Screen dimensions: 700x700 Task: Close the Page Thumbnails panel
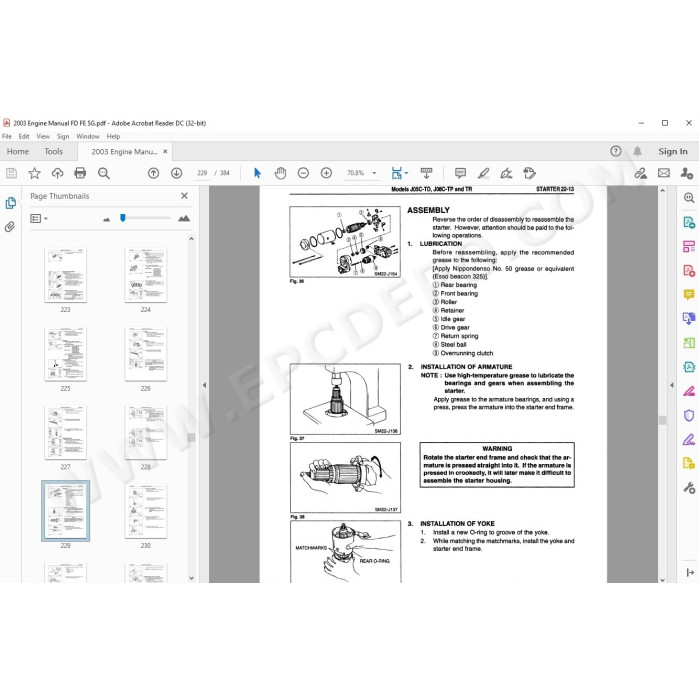[x=184, y=196]
